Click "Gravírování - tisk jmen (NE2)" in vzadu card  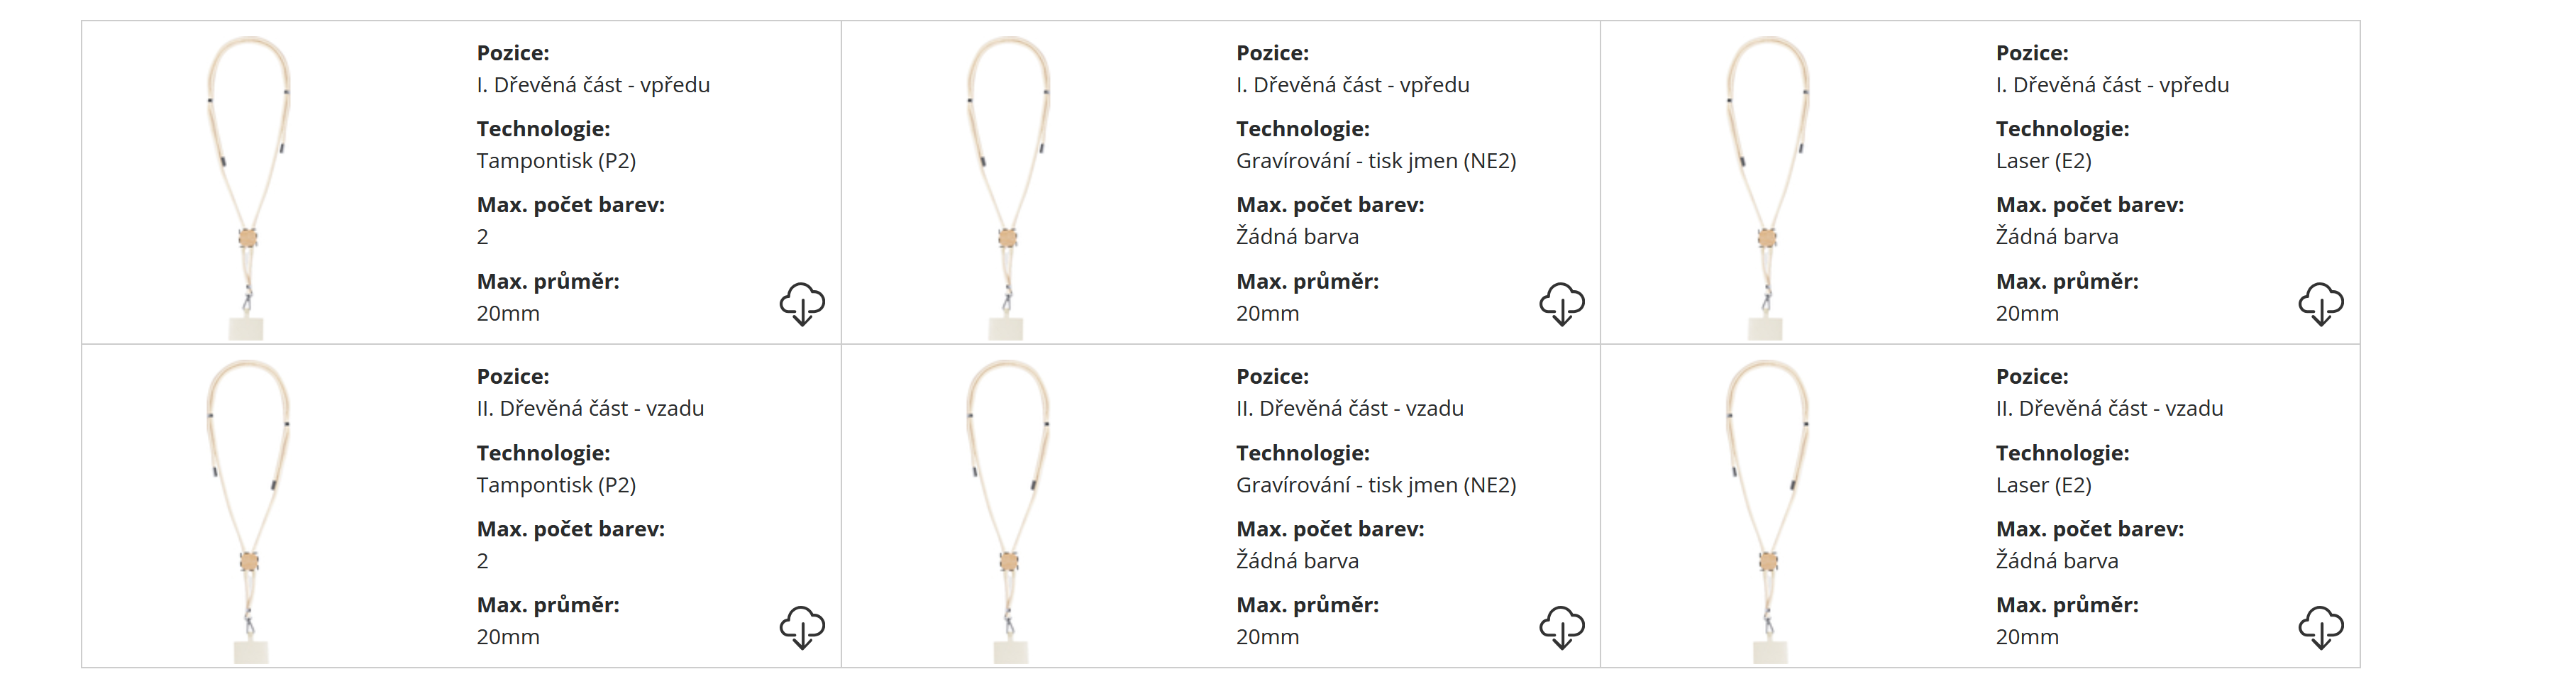1376,485
